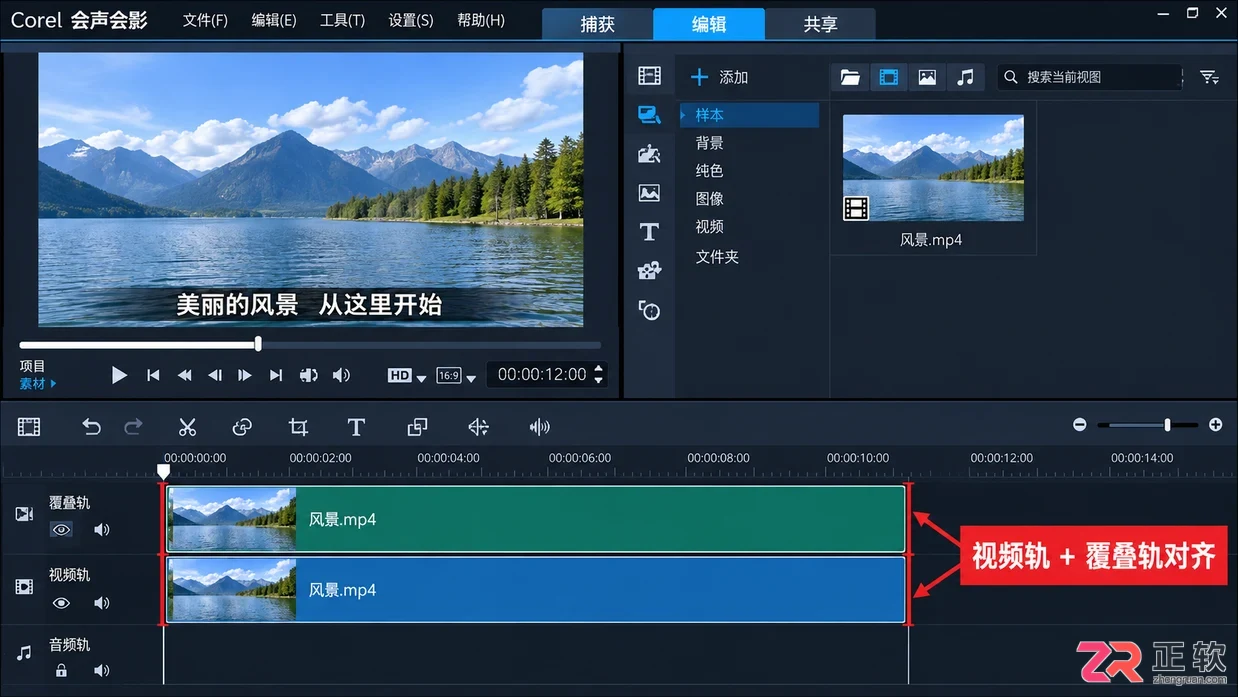
Task: Open the preview volume speaker dropdown
Action: (x=341, y=375)
